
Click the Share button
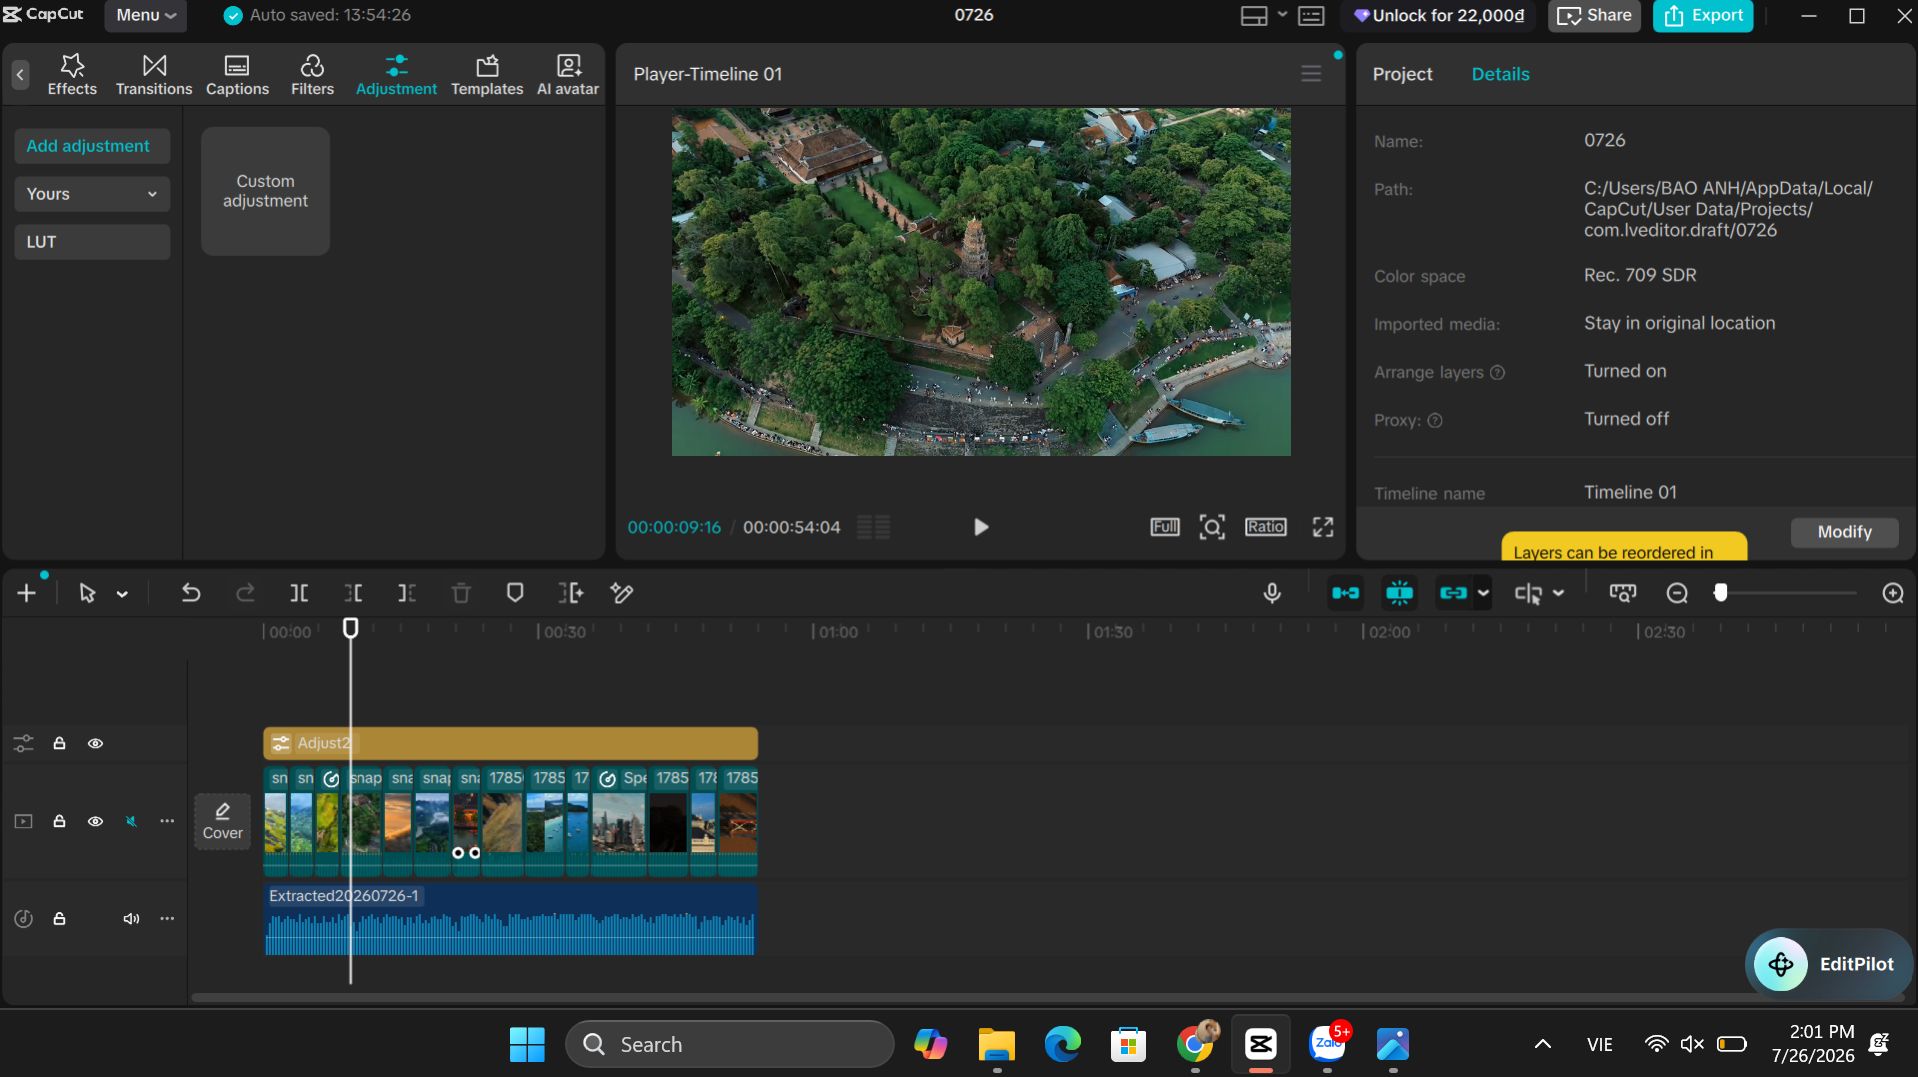click(x=1594, y=16)
